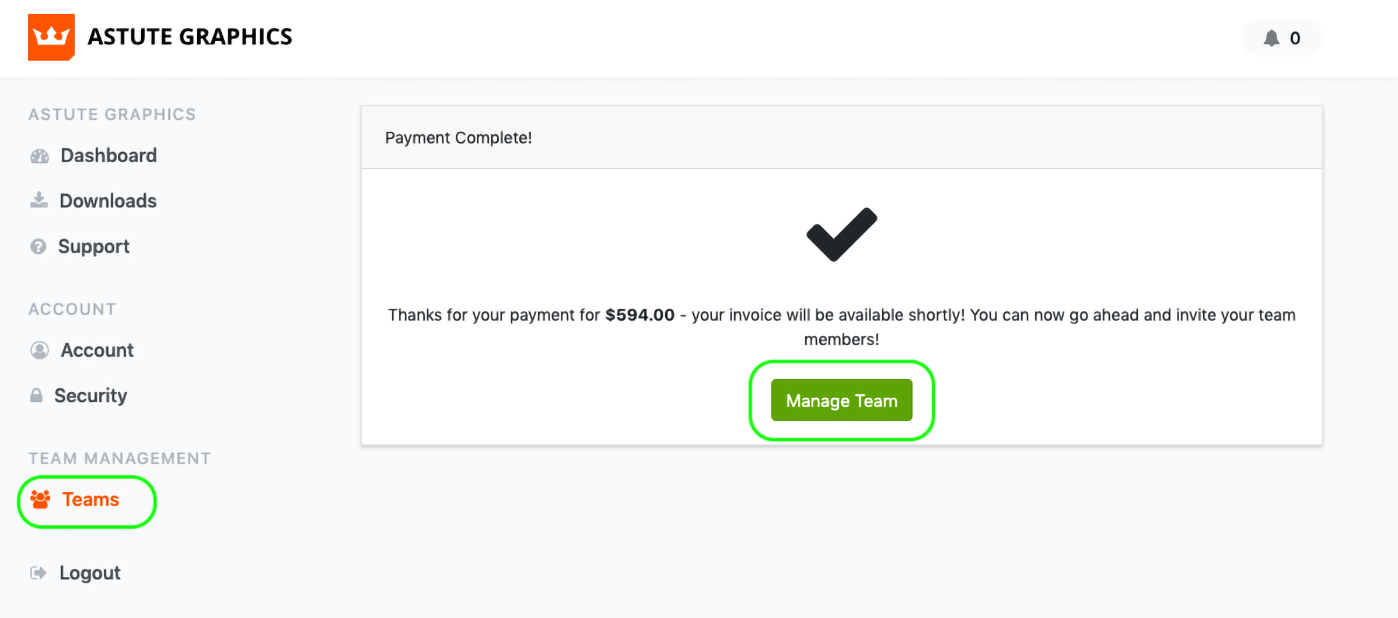Open Security settings link
This screenshot has height=618, width=1398.
click(x=90, y=396)
